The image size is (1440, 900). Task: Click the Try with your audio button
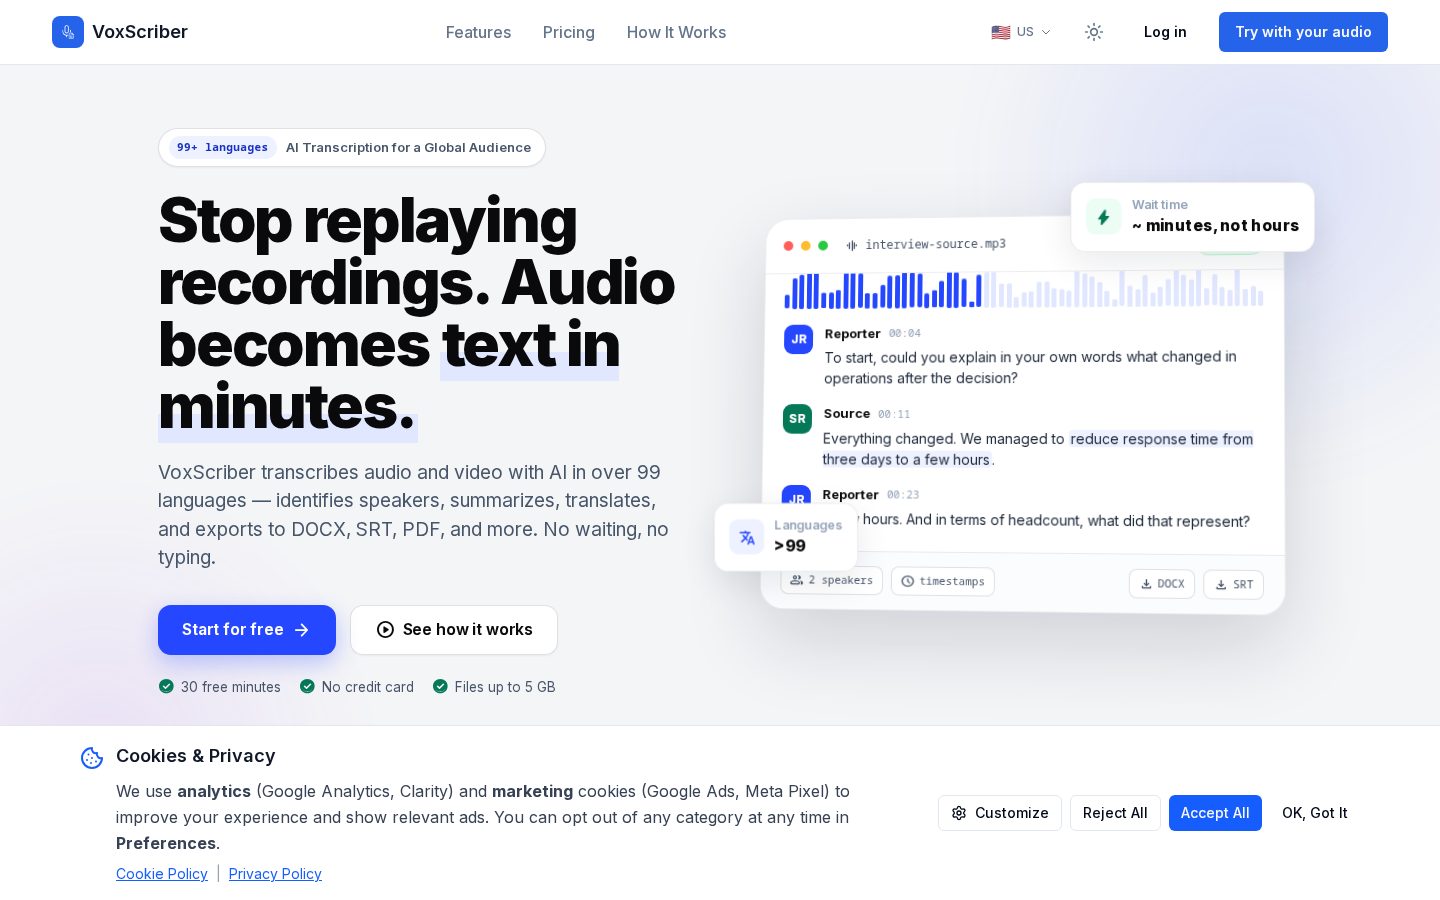pyautogui.click(x=1303, y=32)
